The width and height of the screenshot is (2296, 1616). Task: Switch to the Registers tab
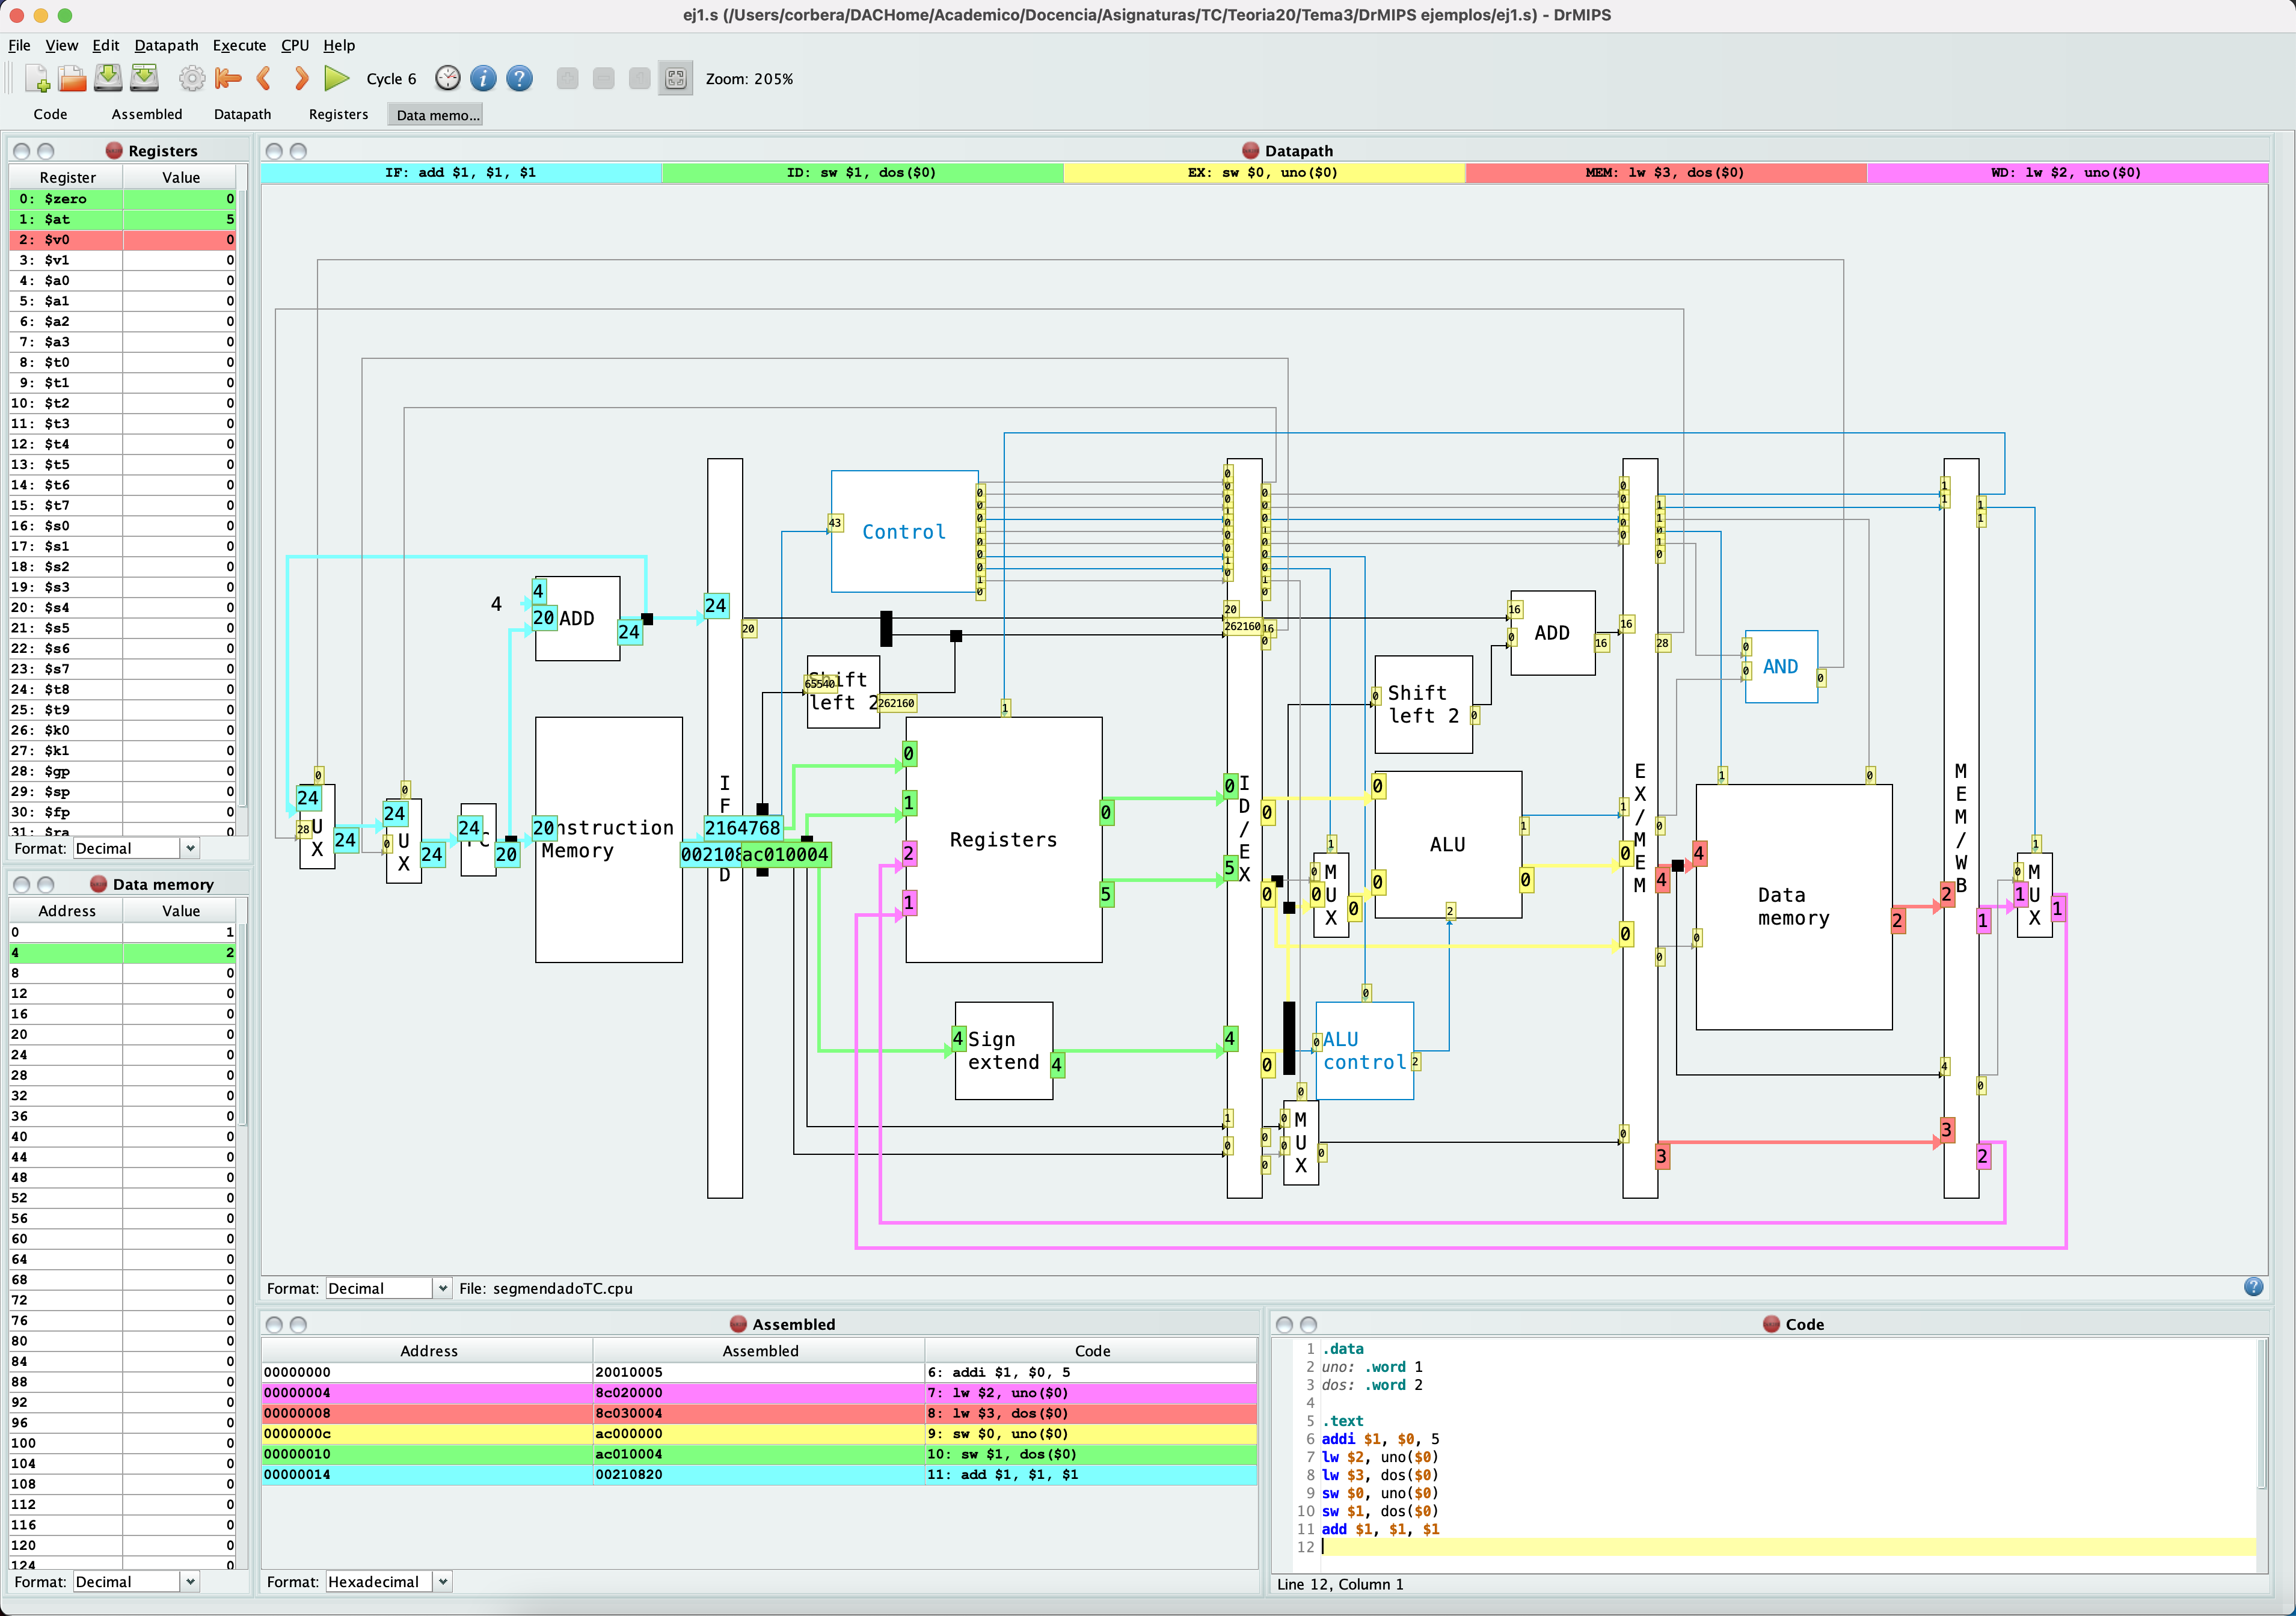pos(338,114)
